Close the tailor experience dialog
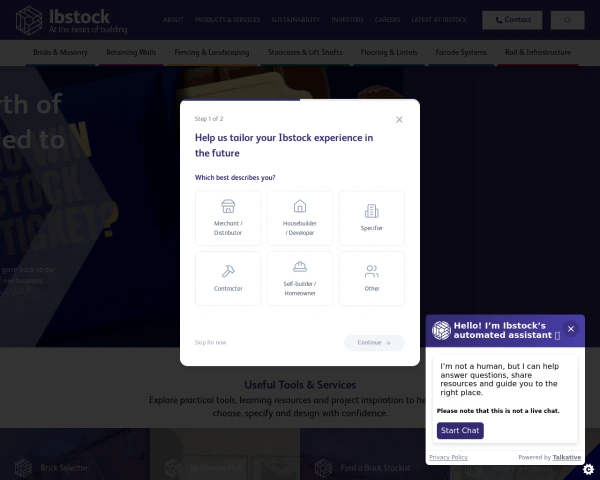The height and width of the screenshot is (480, 600). (399, 119)
